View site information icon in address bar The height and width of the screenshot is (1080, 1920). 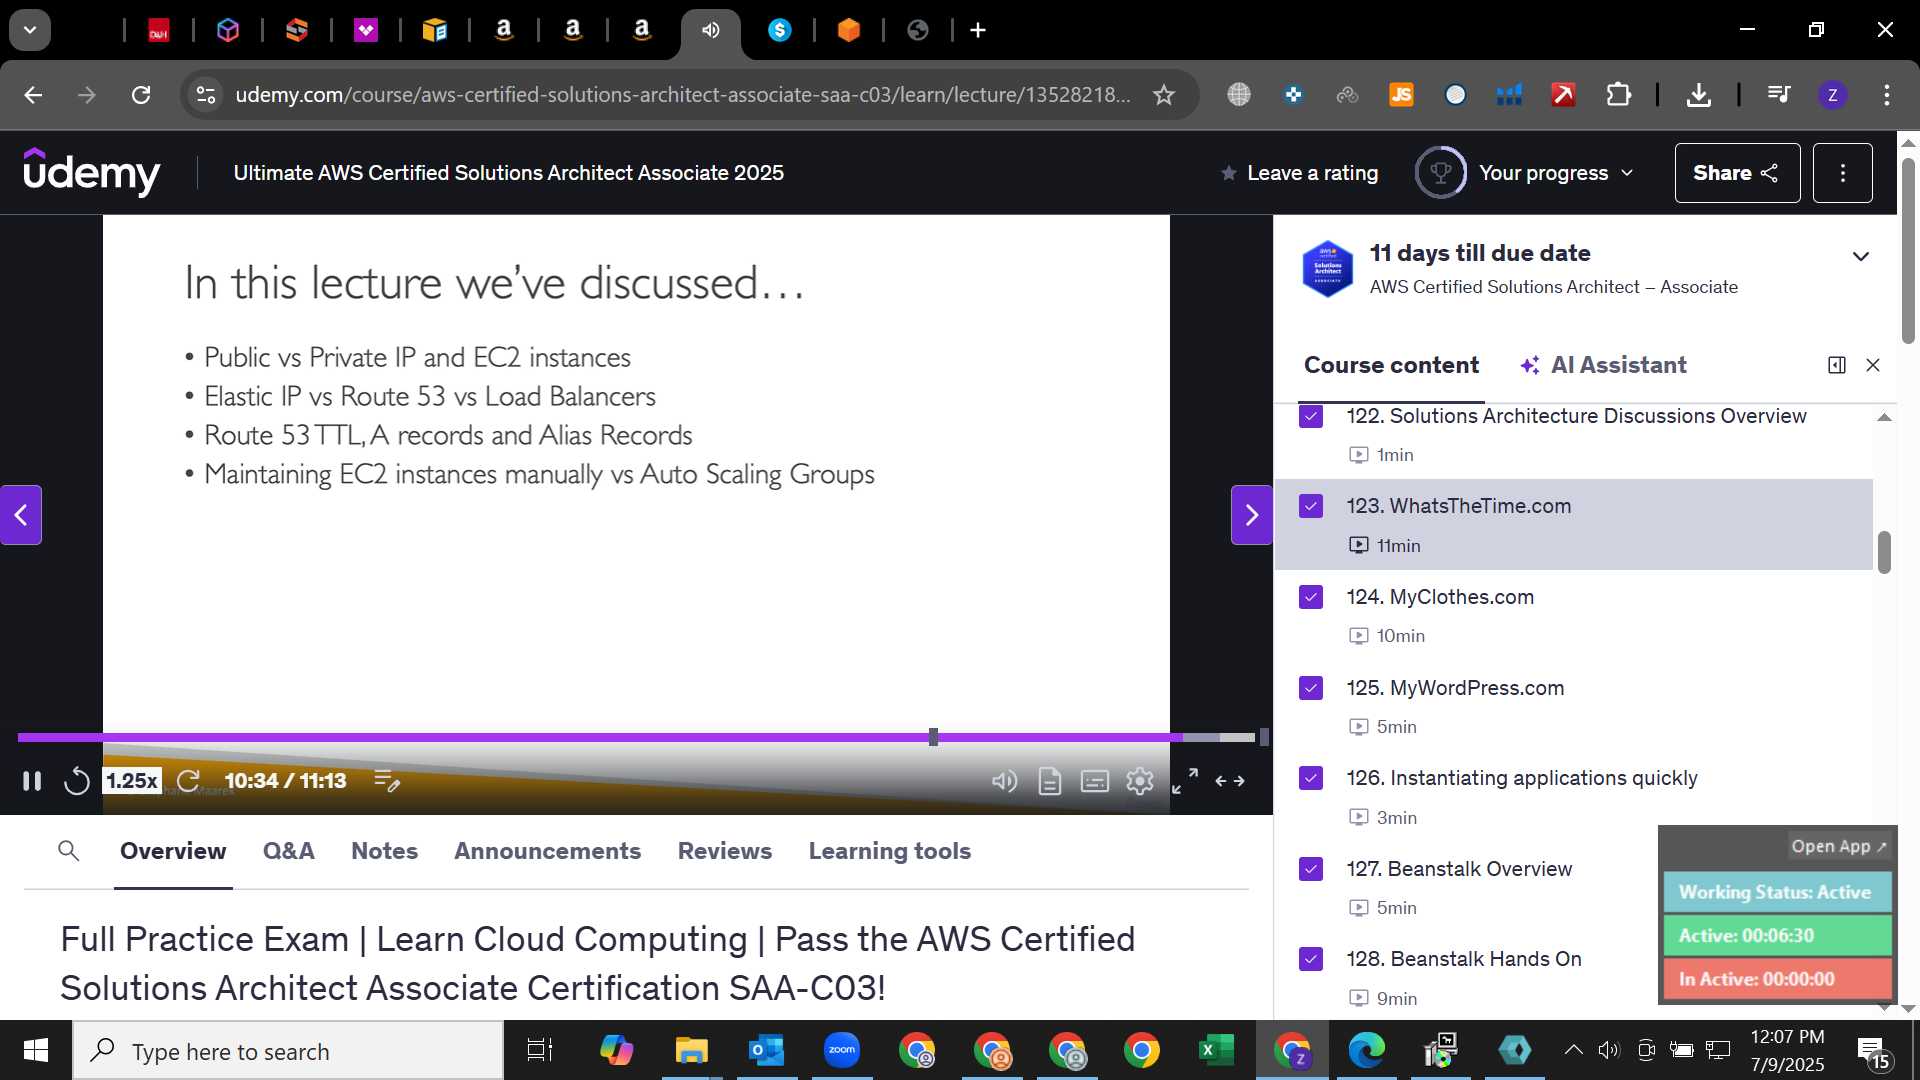[205, 95]
